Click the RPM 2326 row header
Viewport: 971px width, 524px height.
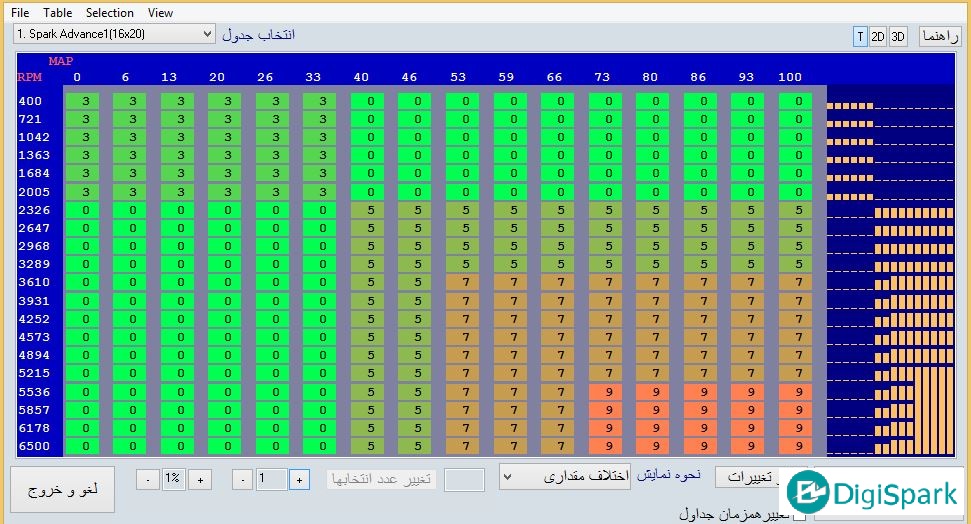pyautogui.click(x=34, y=210)
